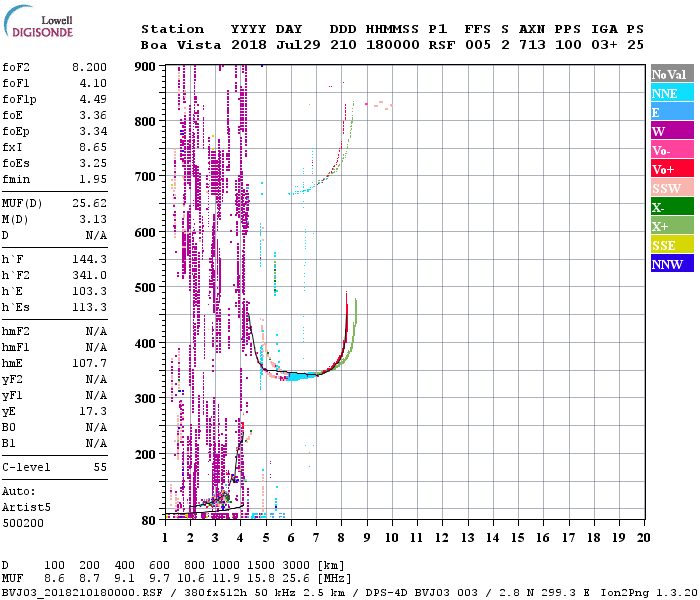Click the foF1 value 4.10
Screen dimensions: 700x600
(x=93, y=83)
